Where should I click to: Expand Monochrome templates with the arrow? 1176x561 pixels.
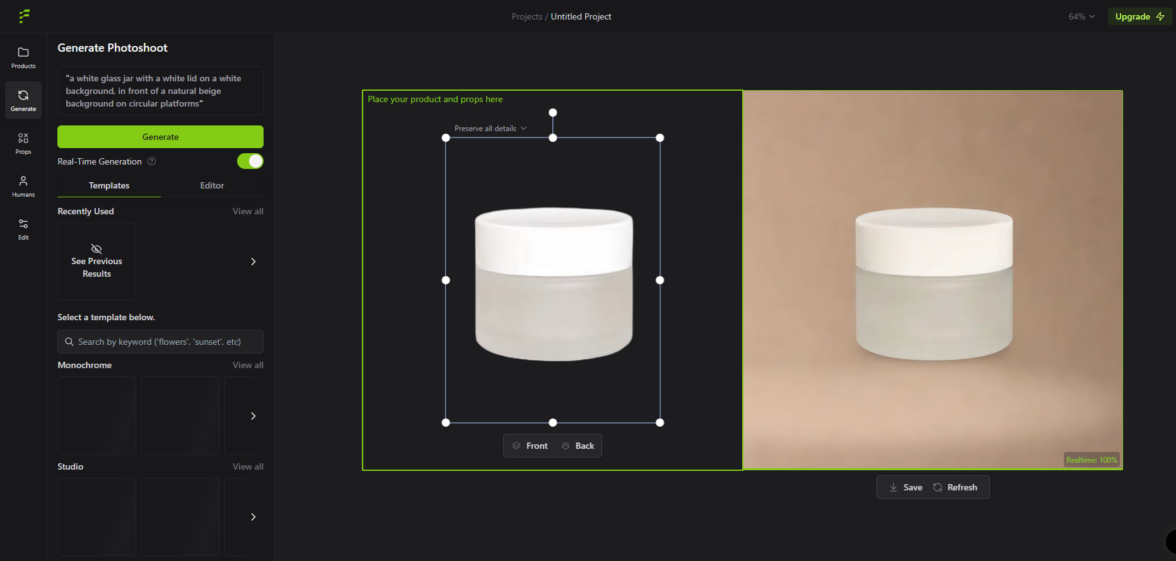click(253, 416)
